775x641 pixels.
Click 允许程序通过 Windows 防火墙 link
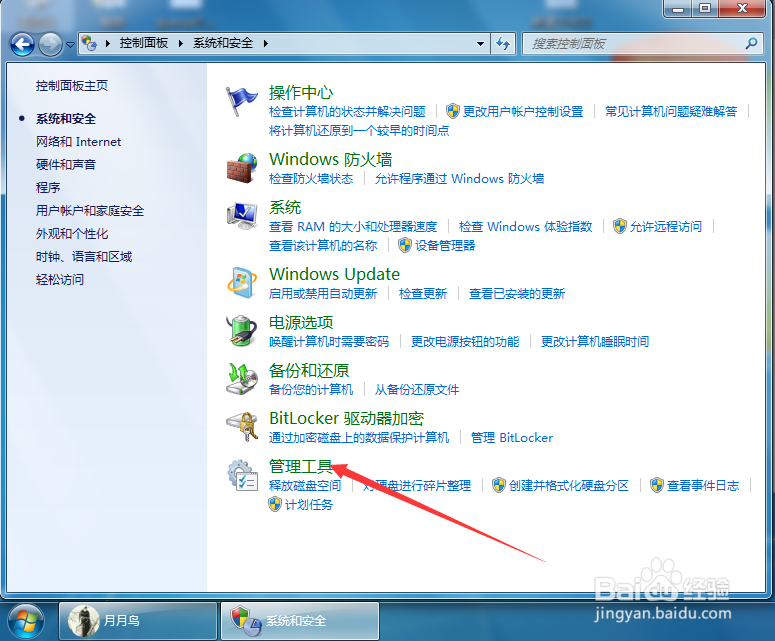click(459, 178)
